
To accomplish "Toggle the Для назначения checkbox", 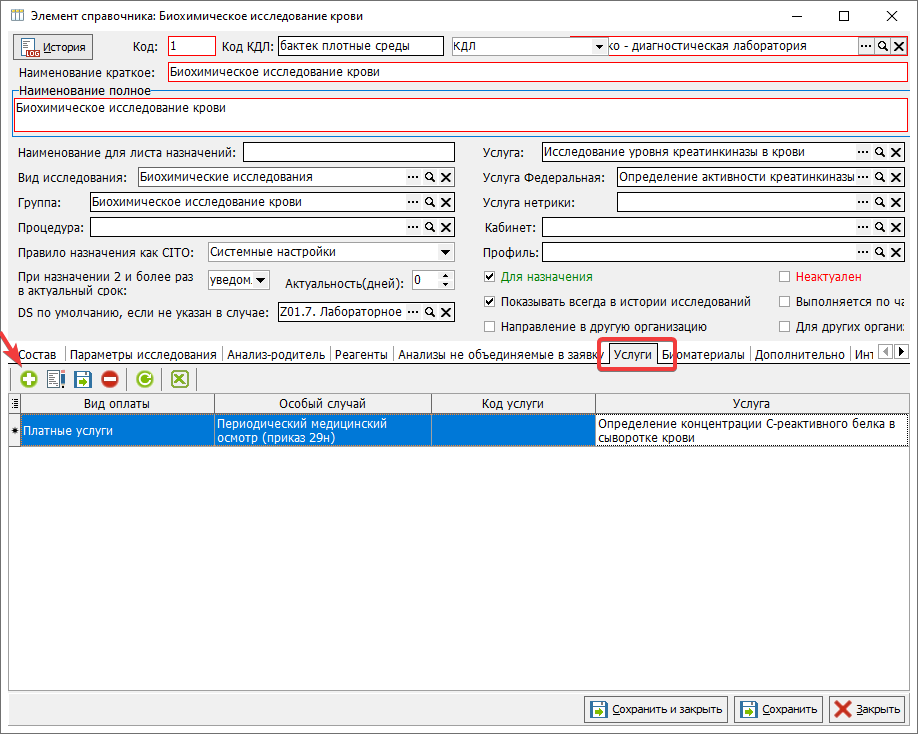I will click(489, 277).
